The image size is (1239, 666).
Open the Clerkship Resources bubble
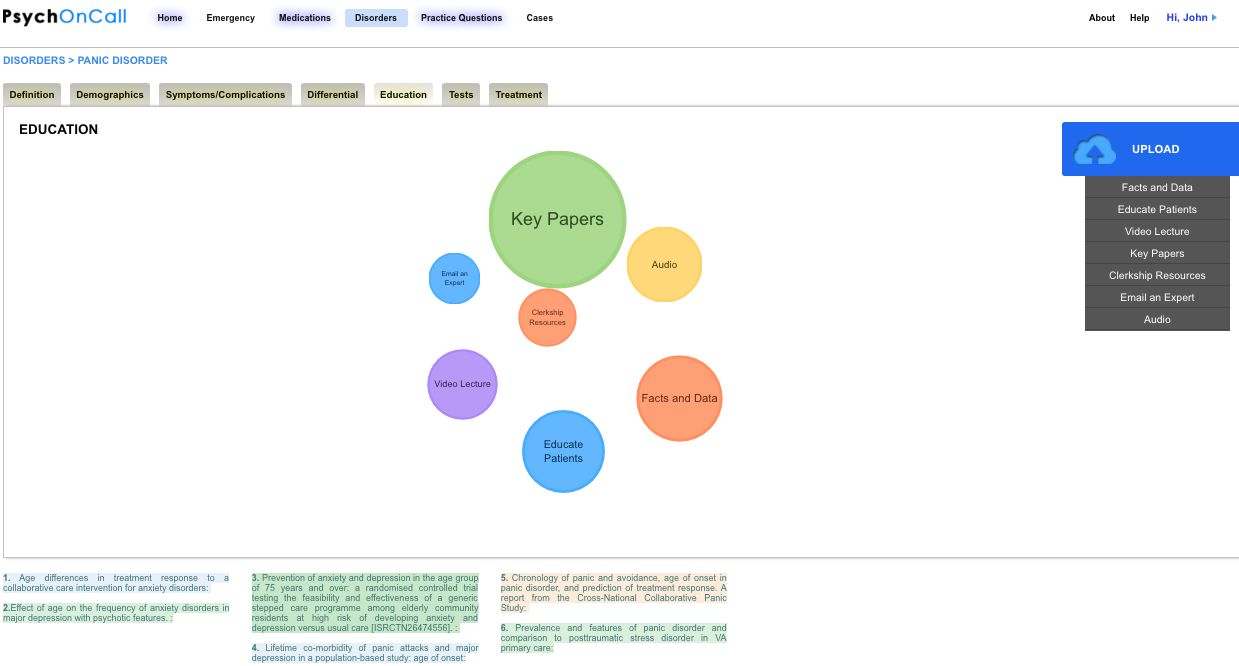[x=547, y=318]
